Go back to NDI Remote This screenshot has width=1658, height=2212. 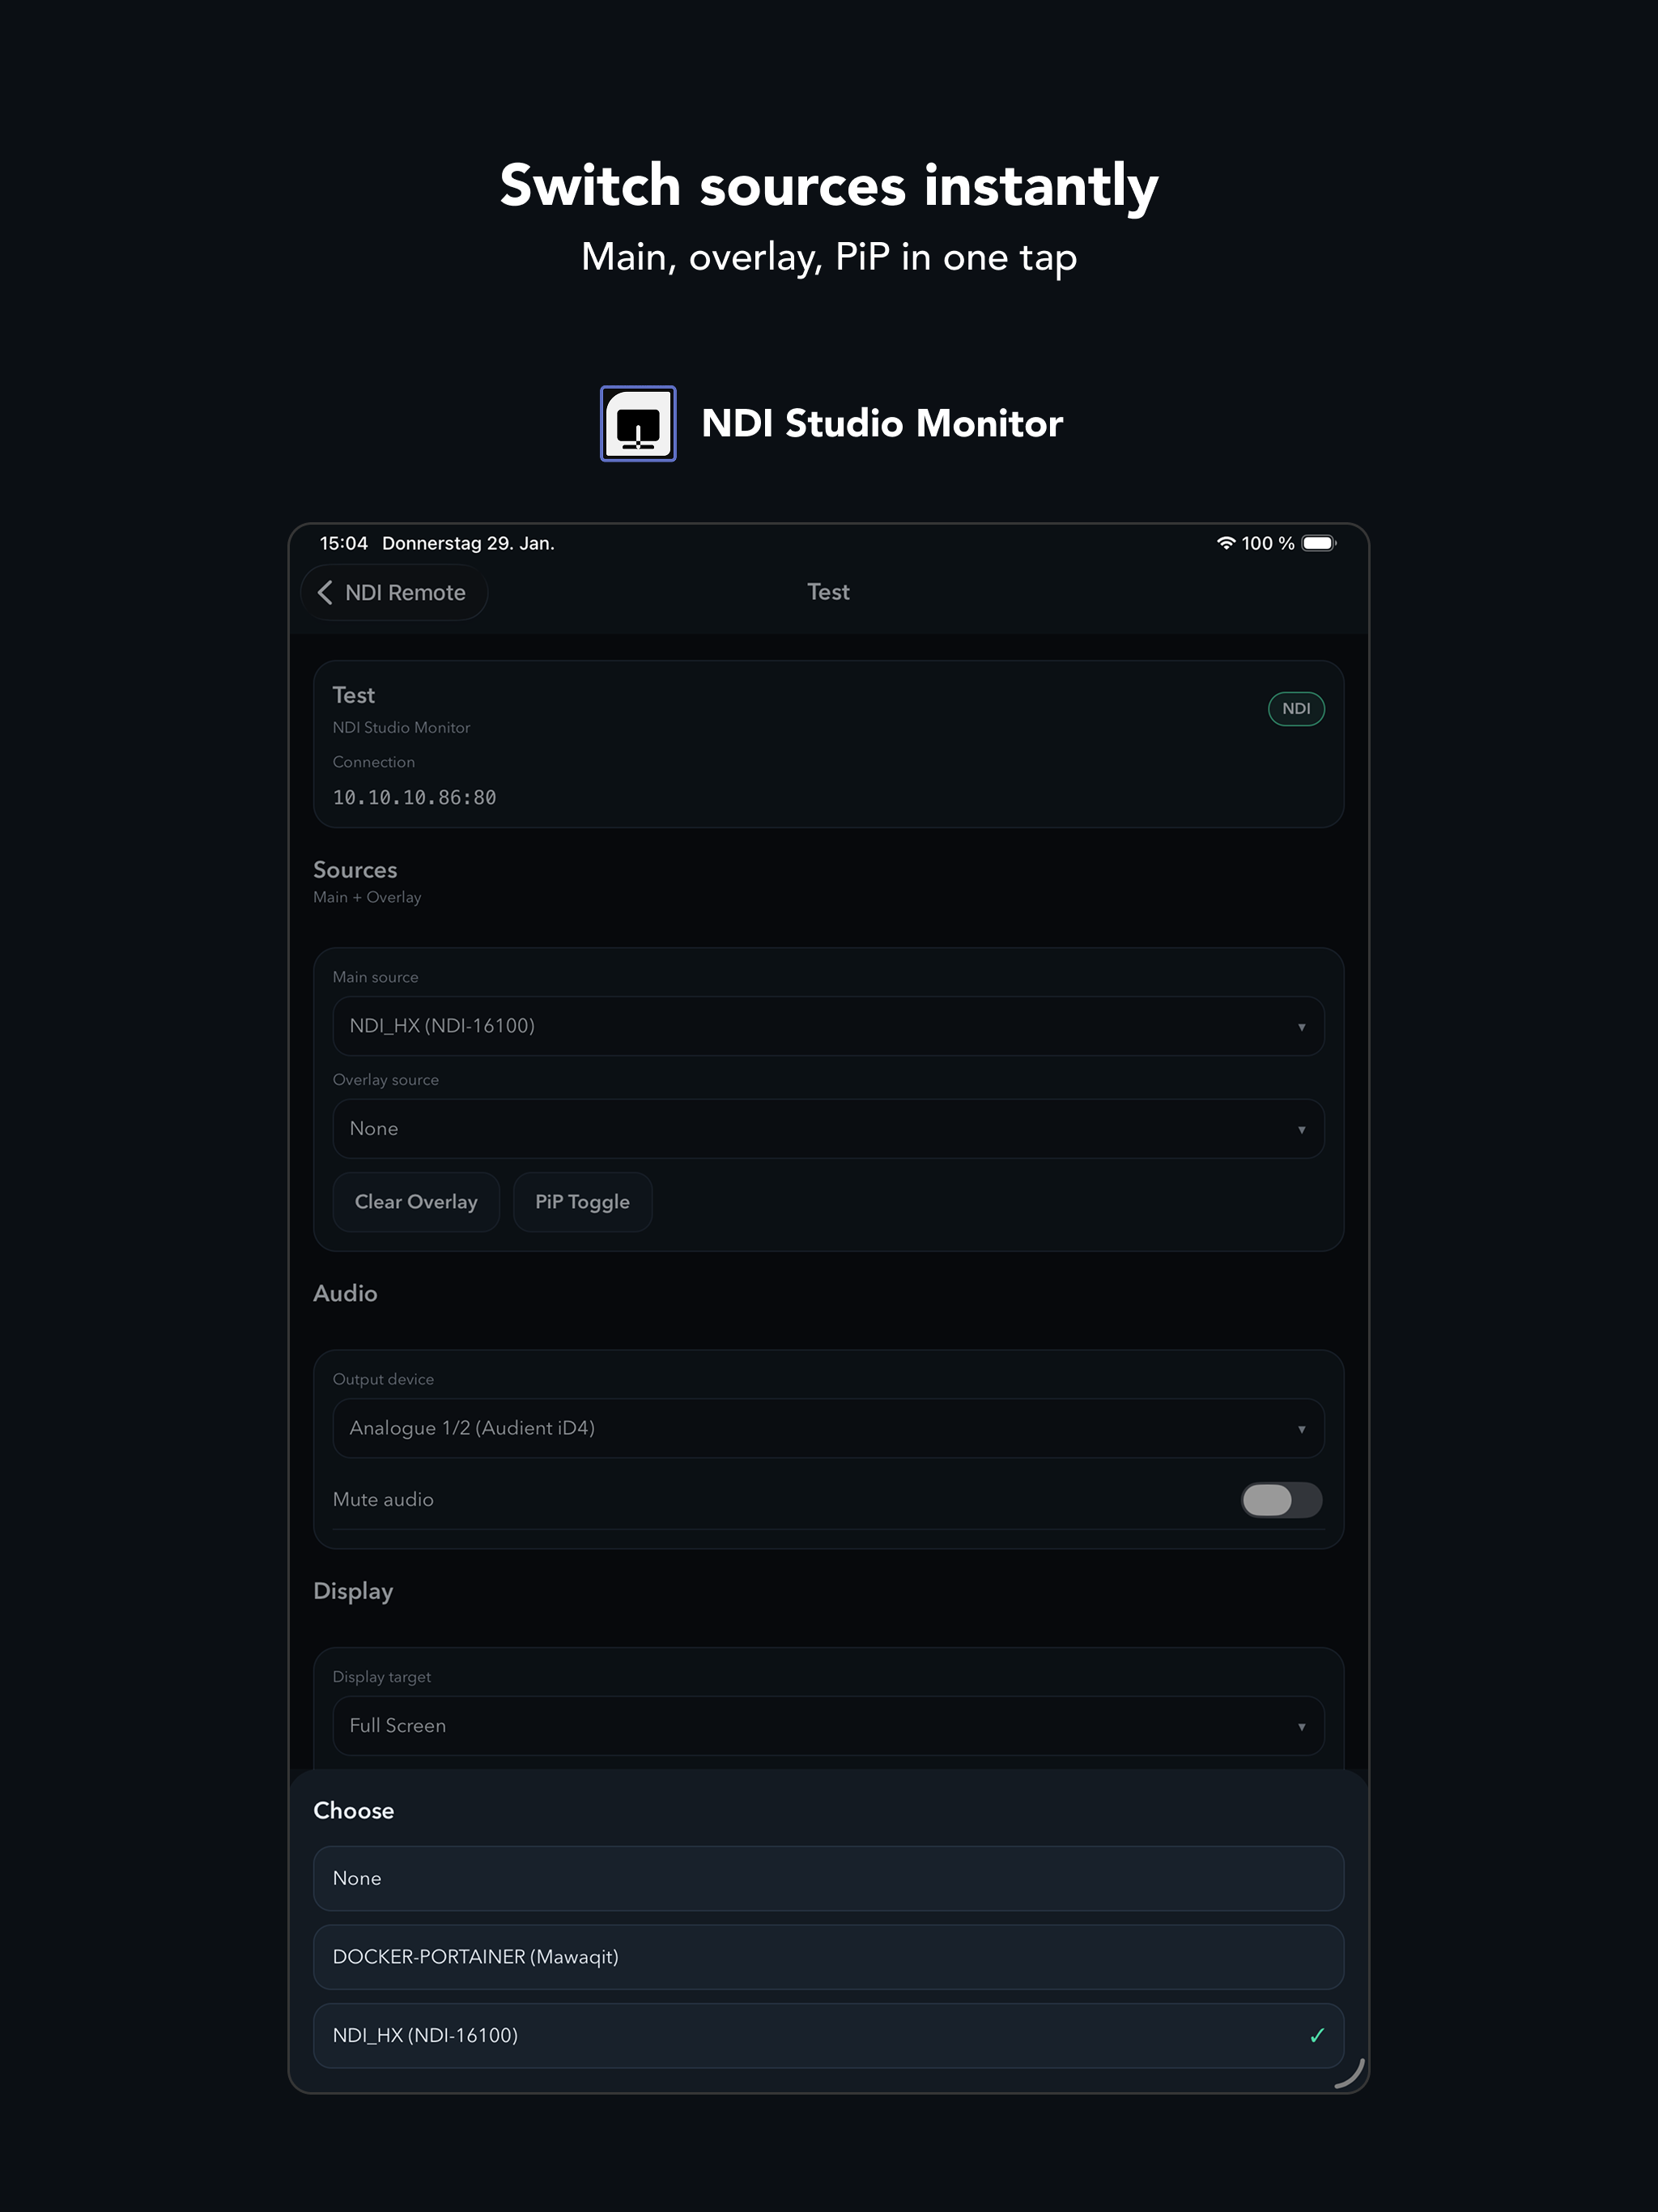(x=394, y=593)
